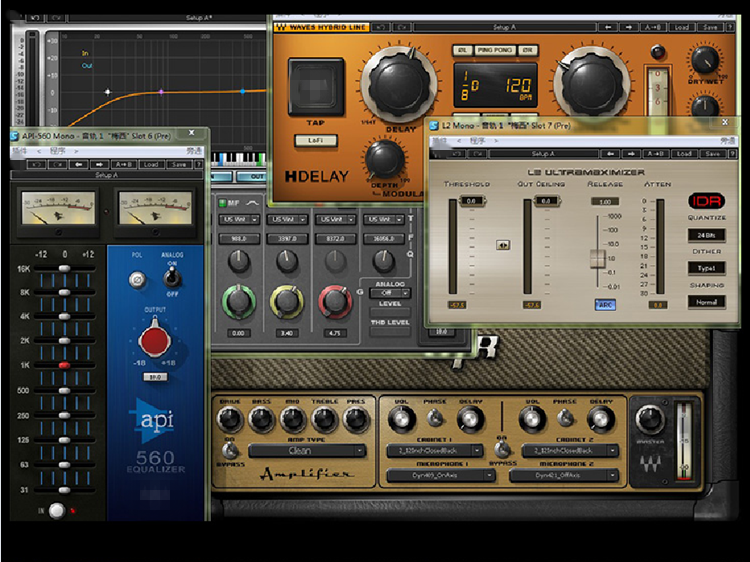This screenshot has width=750, height=562.
Task: Toggle the ARC button in L2
Action: 605,305
